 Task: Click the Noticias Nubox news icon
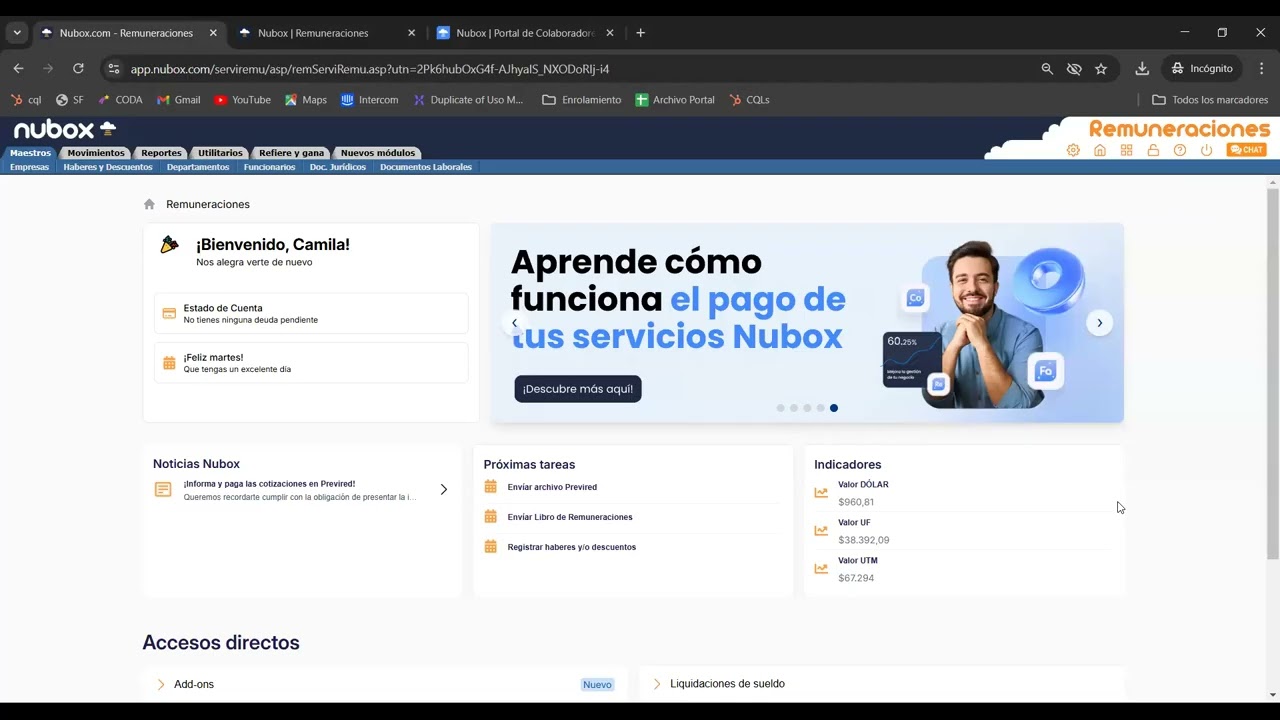[163, 489]
